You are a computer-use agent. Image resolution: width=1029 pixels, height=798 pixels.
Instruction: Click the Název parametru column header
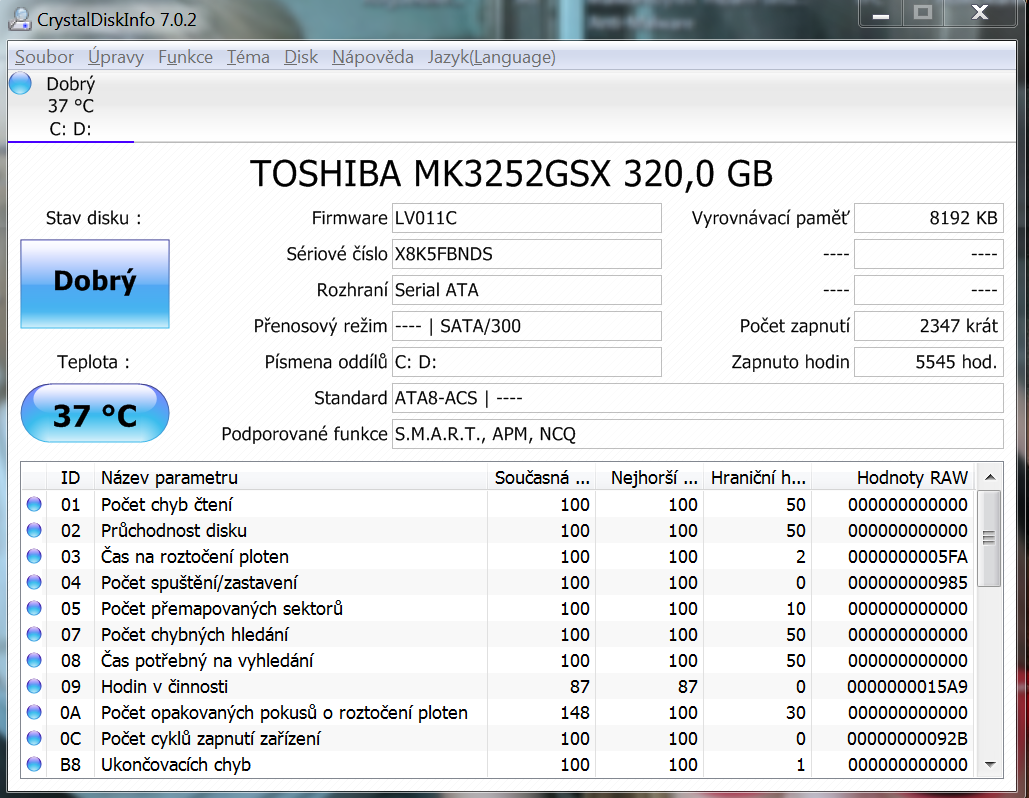[x=291, y=478]
